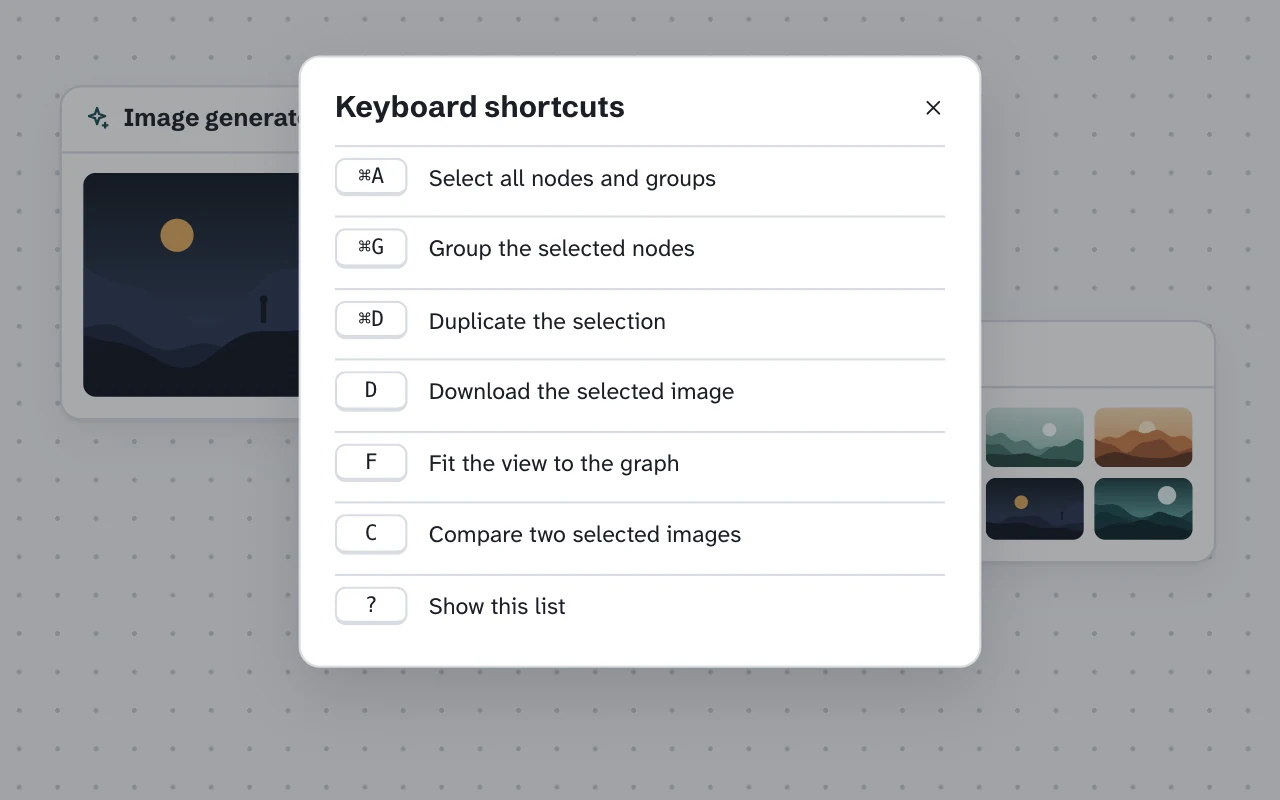Viewport: 1280px width, 800px height.
Task: Click the Image generator node title
Action: pos(211,118)
